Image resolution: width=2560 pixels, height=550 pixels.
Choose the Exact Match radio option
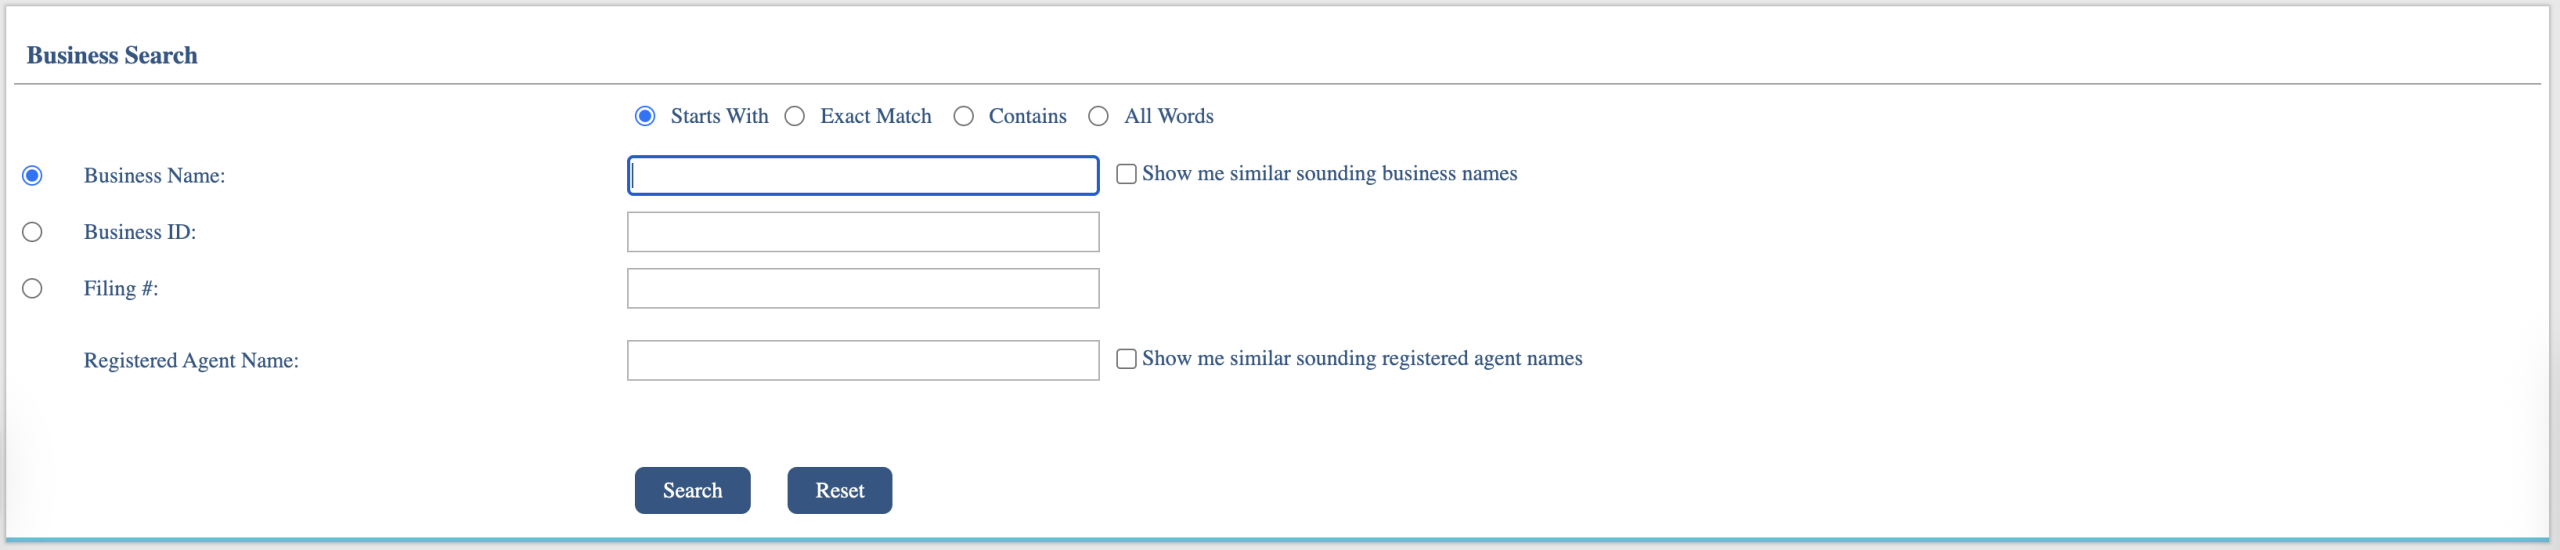pos(795,116)
